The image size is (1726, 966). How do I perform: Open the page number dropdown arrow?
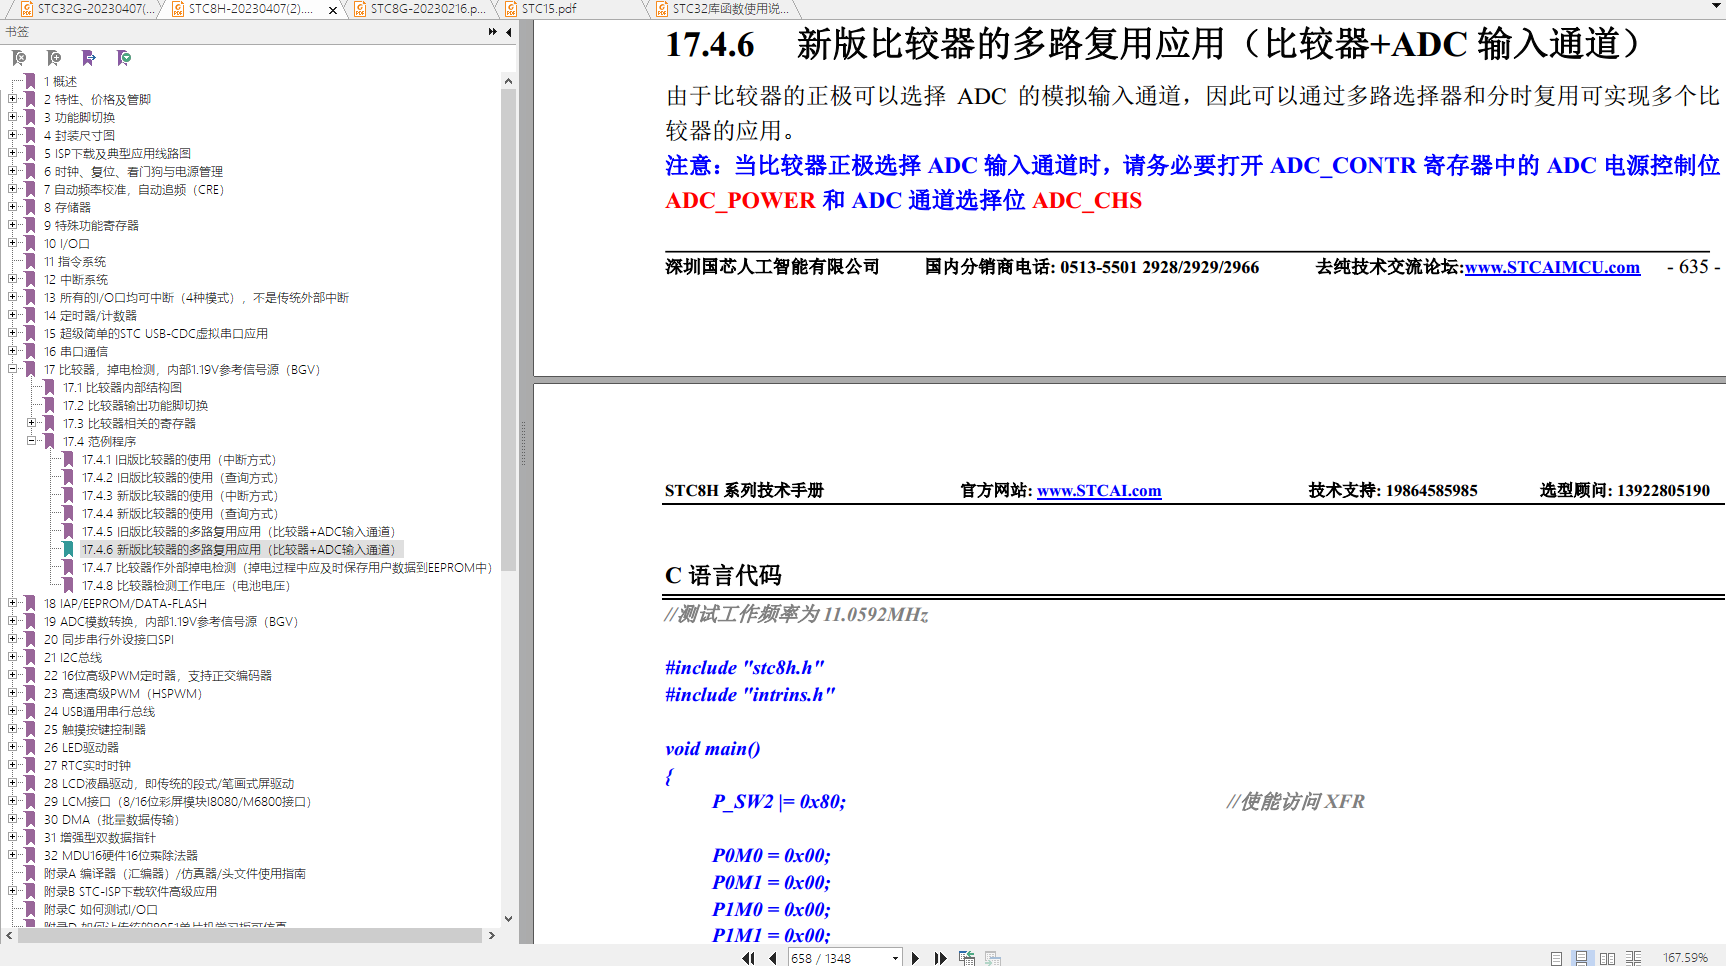point(895,958)
